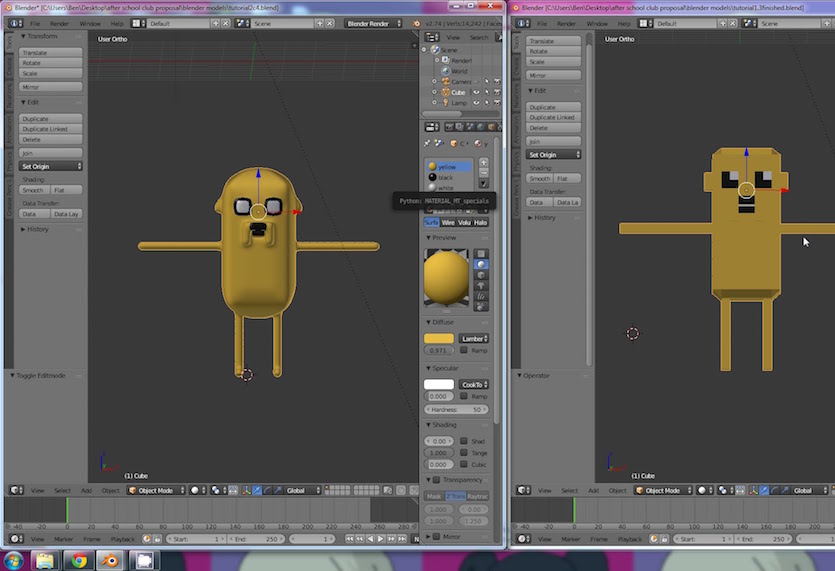The height and width of the screenshot is (571, 835).
Task: Open Set Origin dropdown in left window
Action: tap(51, 166)
